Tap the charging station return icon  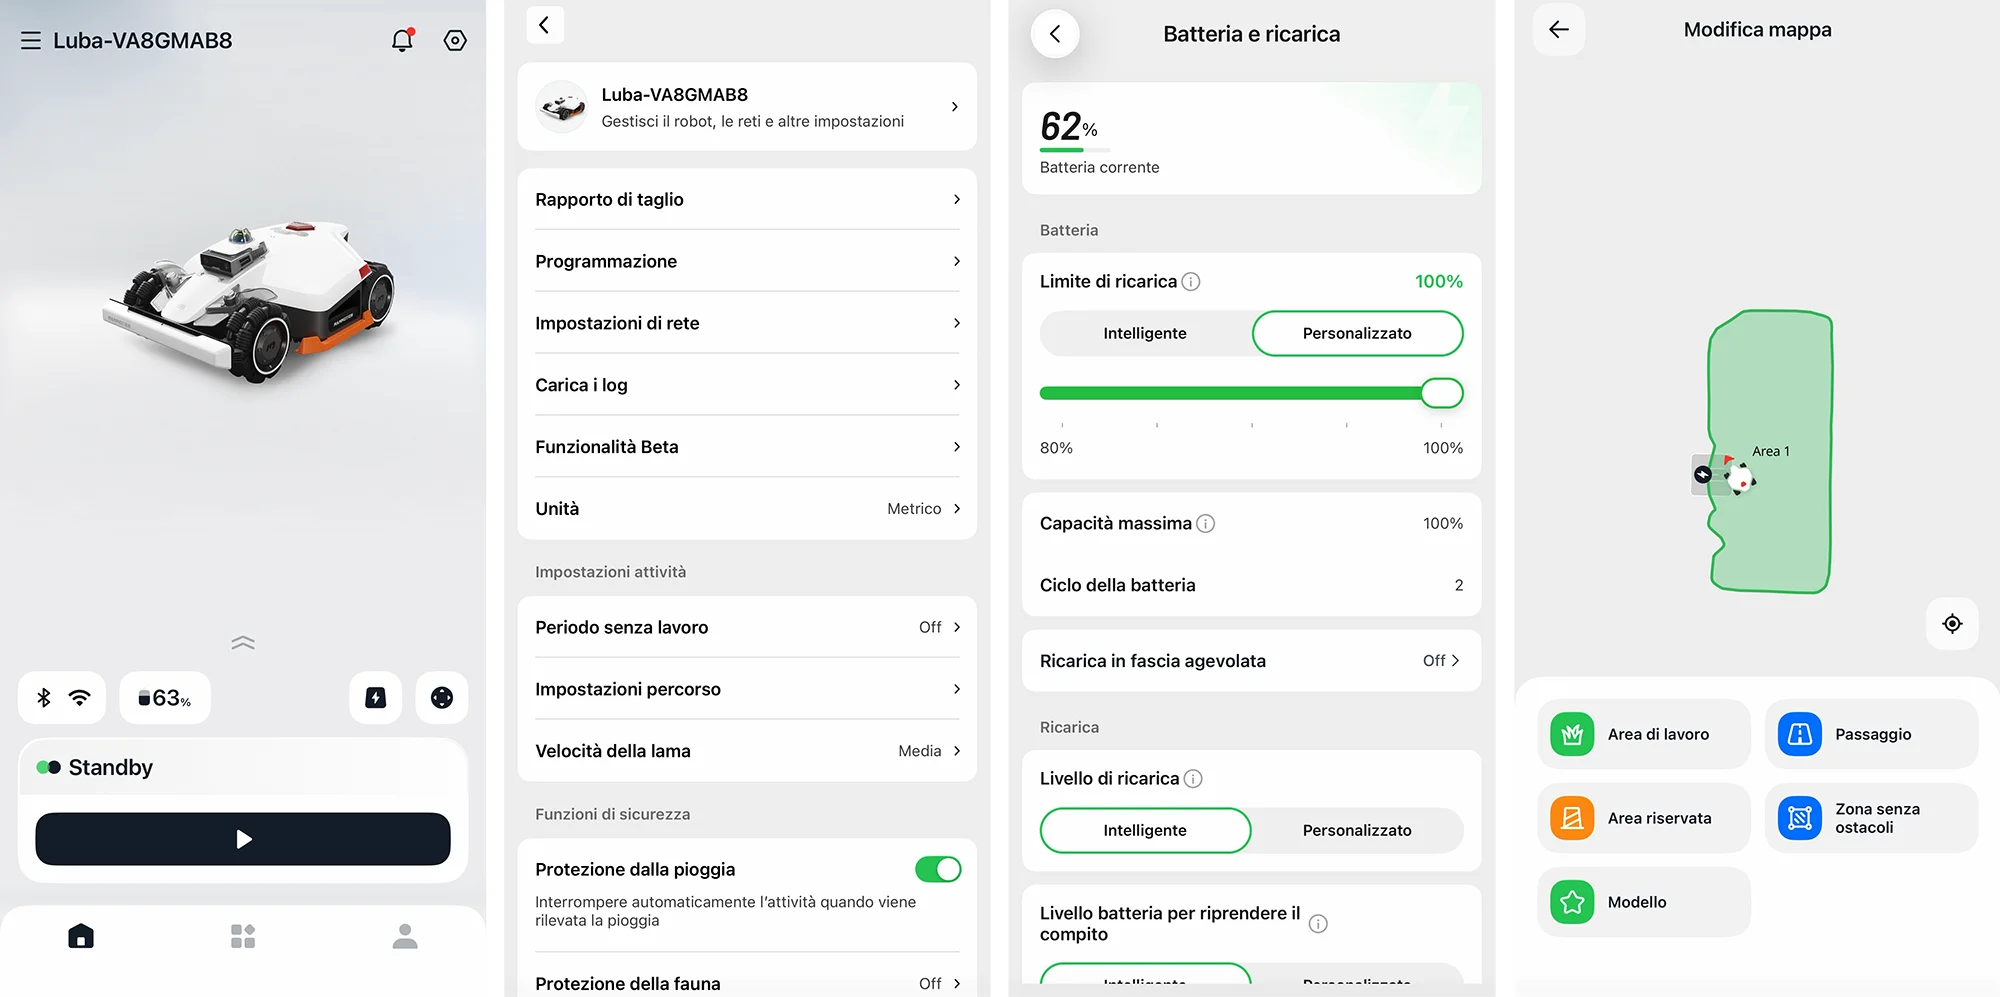point(375,697)
